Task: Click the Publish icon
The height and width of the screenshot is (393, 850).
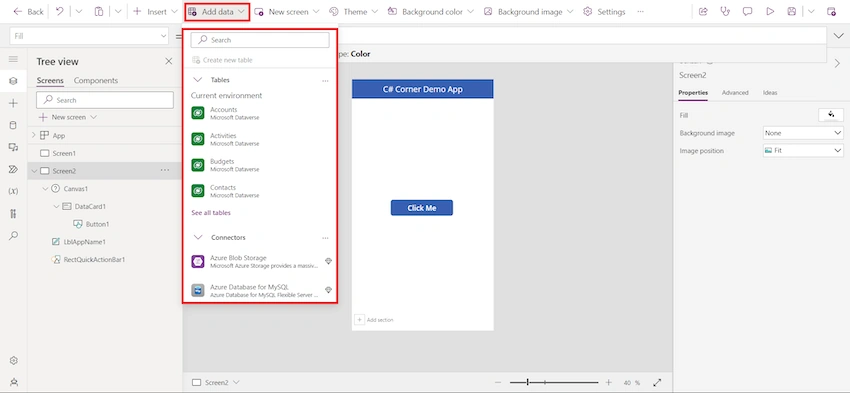Action: [832, 11]
